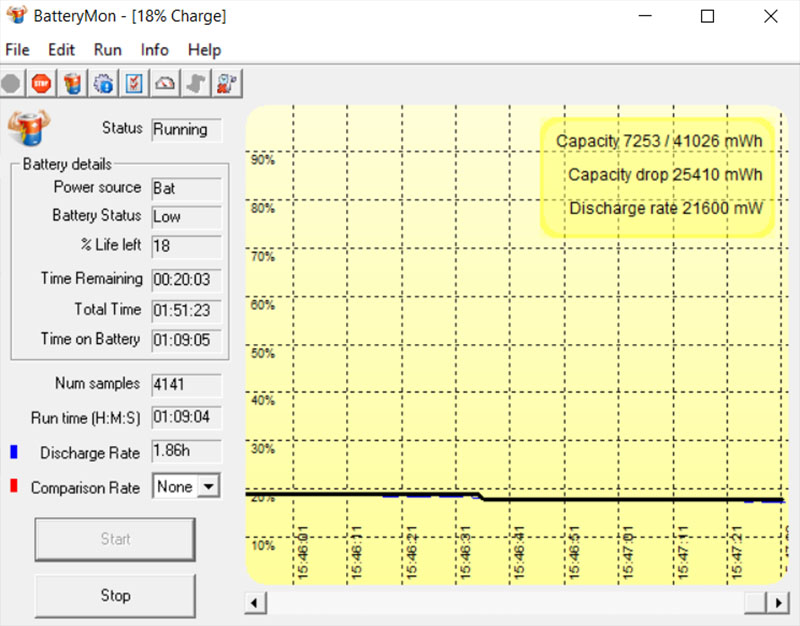Click the Discharge Rate field 1.86h
Viewport: 800px width, 626px height.
(x=186, y=451)
